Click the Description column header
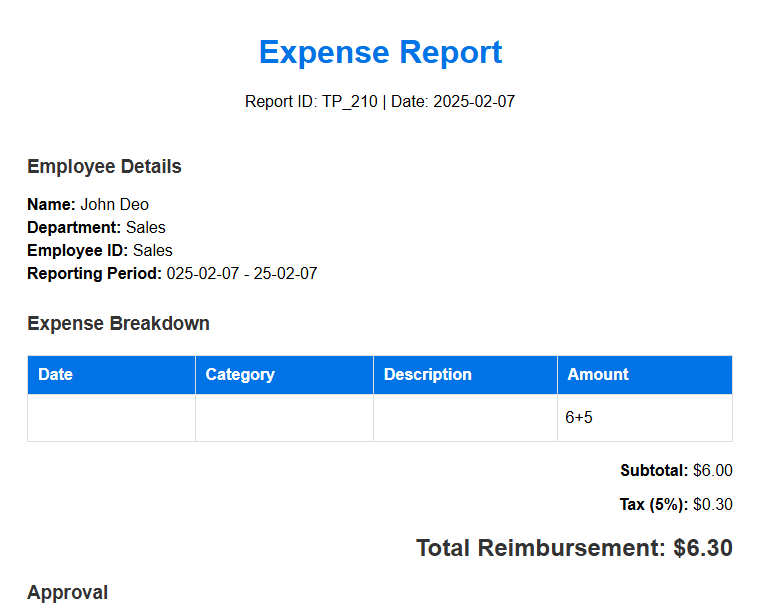Viewport: 765px width, 614px height. point(465,375)
